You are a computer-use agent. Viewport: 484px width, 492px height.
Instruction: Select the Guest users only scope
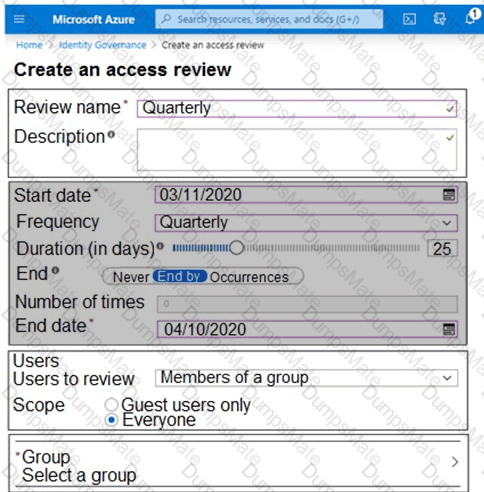pos(111,405)
